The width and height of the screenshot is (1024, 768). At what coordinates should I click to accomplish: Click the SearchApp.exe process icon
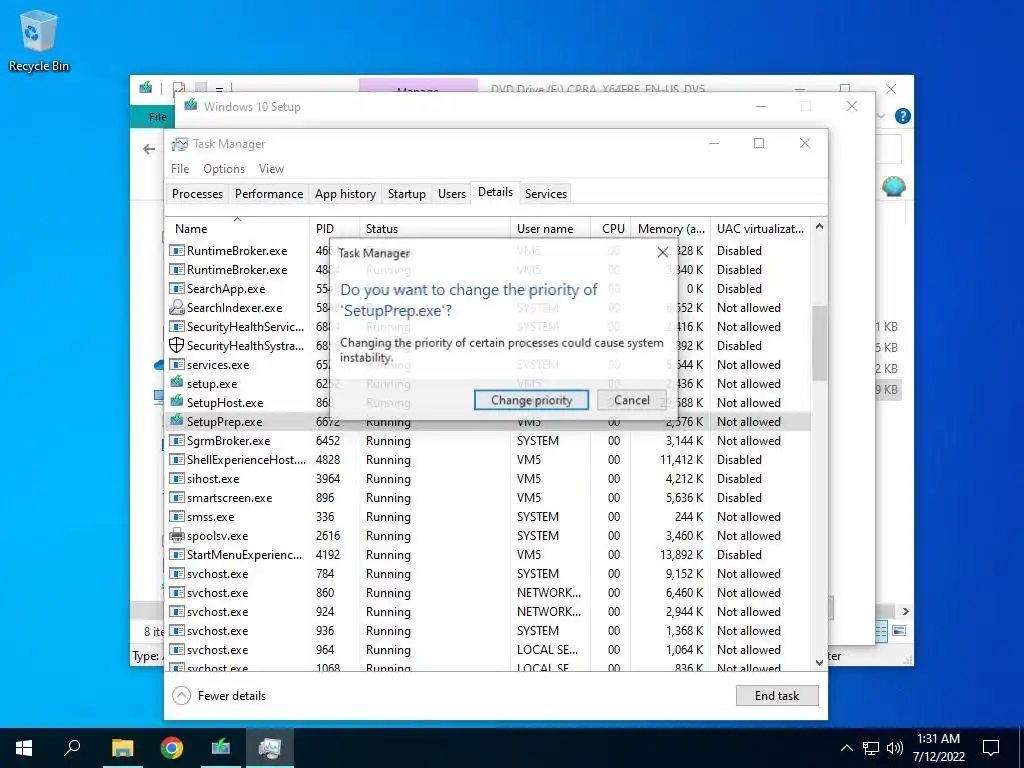coord(176,288)
